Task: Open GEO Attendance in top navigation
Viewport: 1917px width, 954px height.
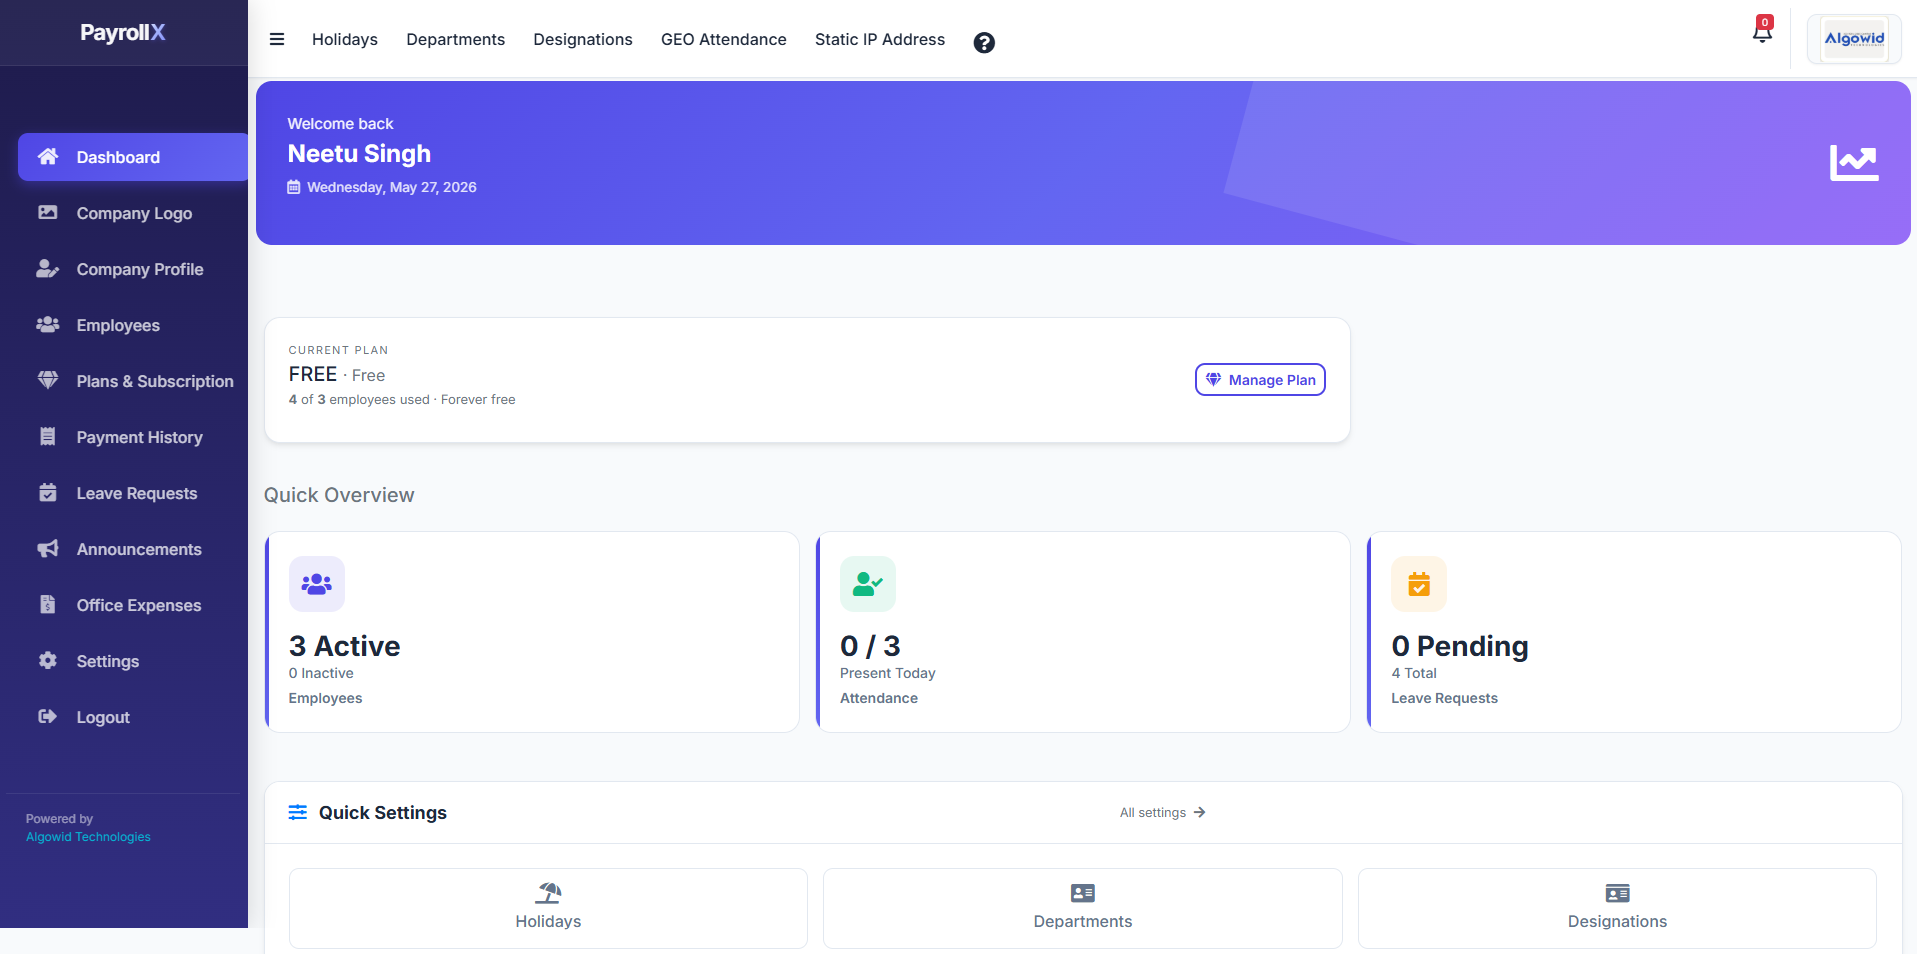Action: [724, 39]
